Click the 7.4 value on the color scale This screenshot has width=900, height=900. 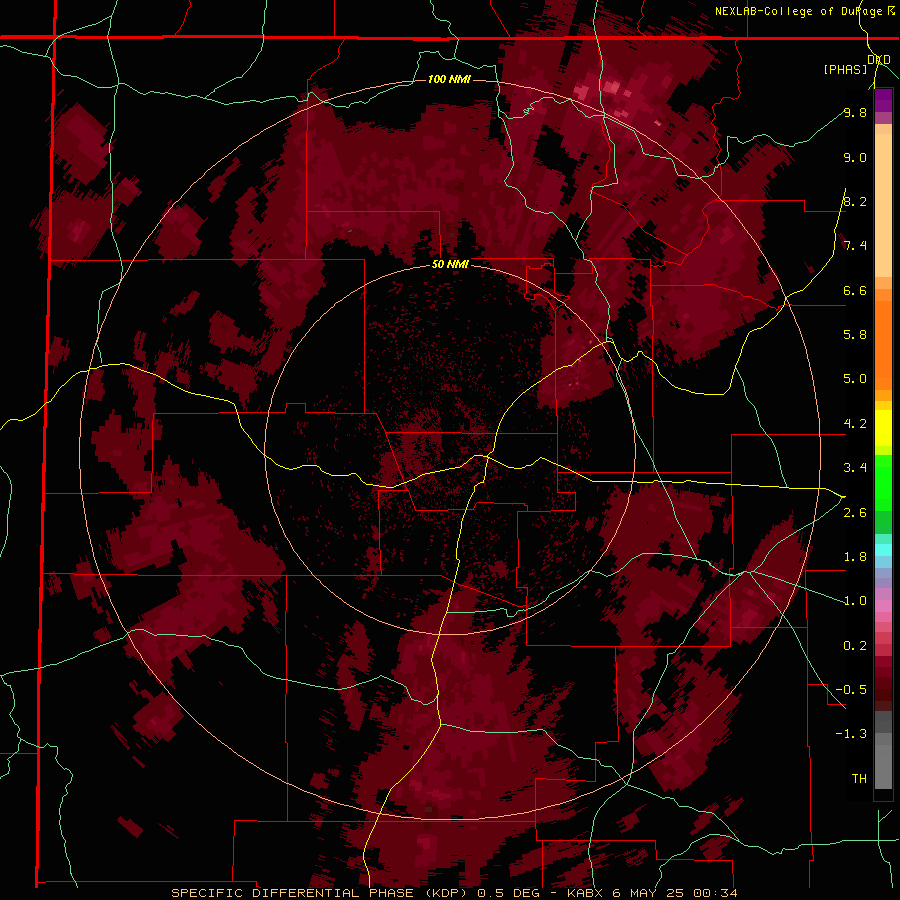coord(855,246)
